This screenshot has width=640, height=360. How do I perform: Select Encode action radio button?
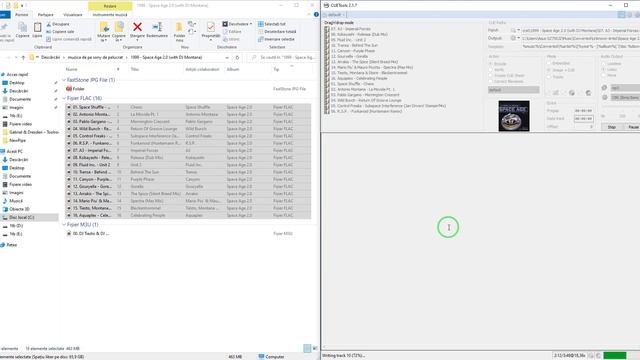(491, 64)
